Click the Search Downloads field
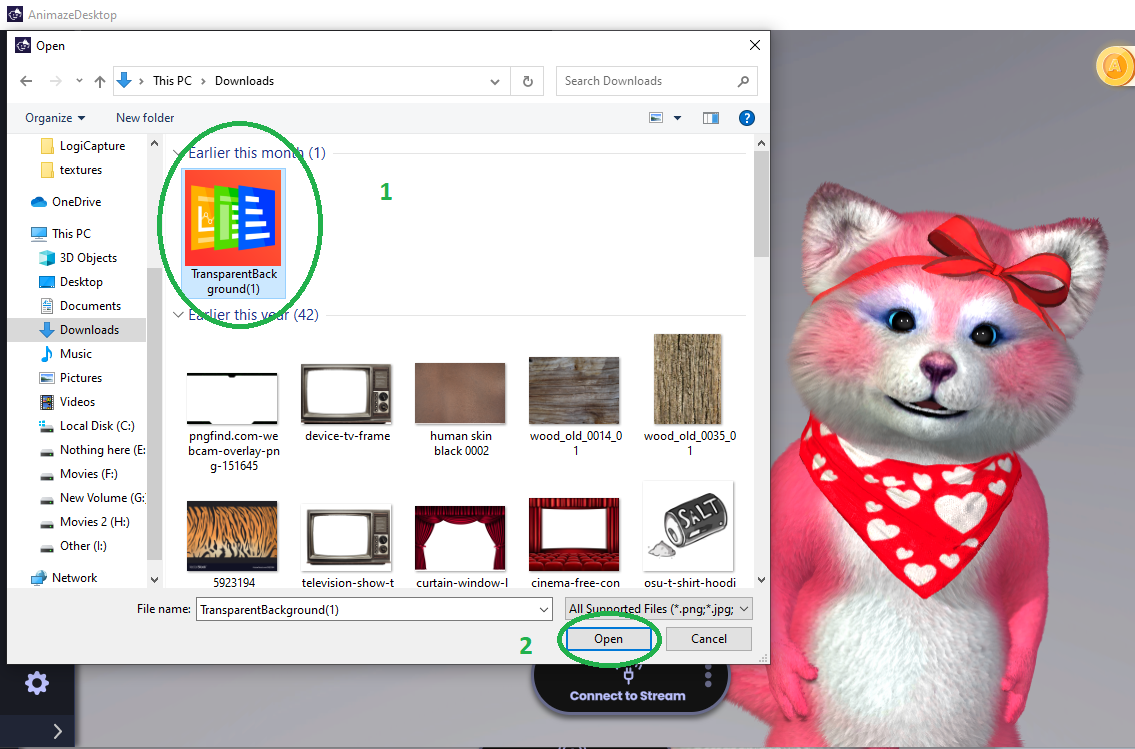1135x749 pixels. (645, 81)
